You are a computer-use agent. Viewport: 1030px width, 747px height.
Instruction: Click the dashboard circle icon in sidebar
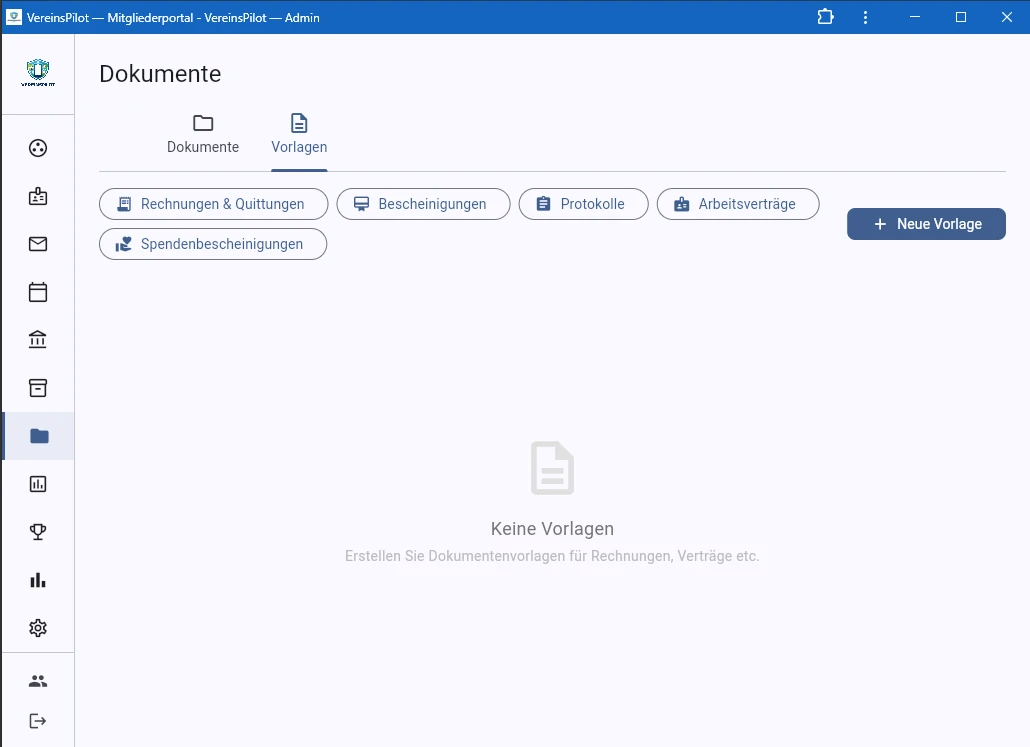pos(38,148)
